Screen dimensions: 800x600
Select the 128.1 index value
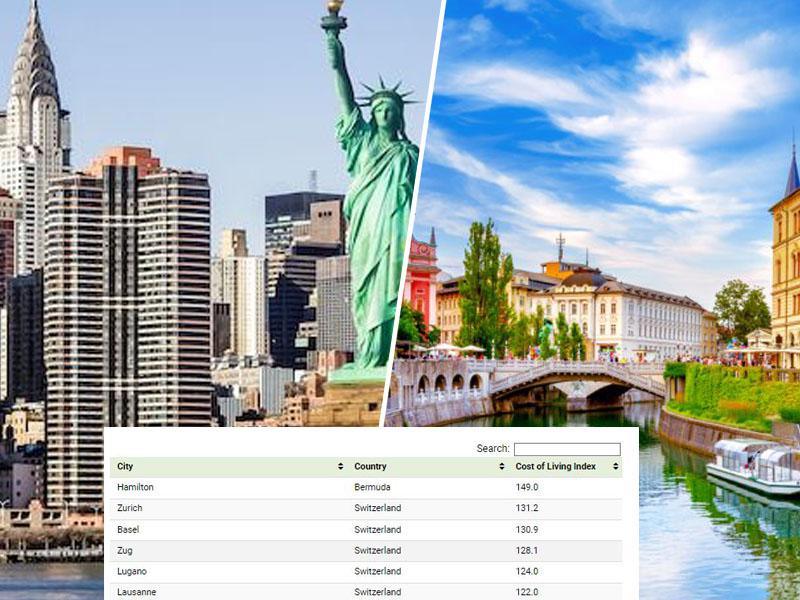point(527,551)
